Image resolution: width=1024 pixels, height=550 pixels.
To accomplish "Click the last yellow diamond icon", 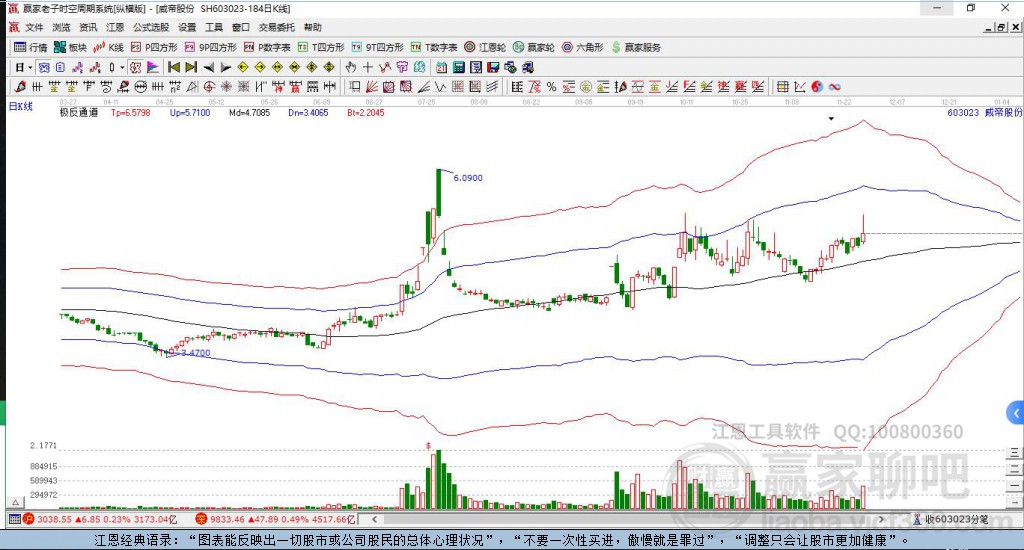I will pos(328,67).
